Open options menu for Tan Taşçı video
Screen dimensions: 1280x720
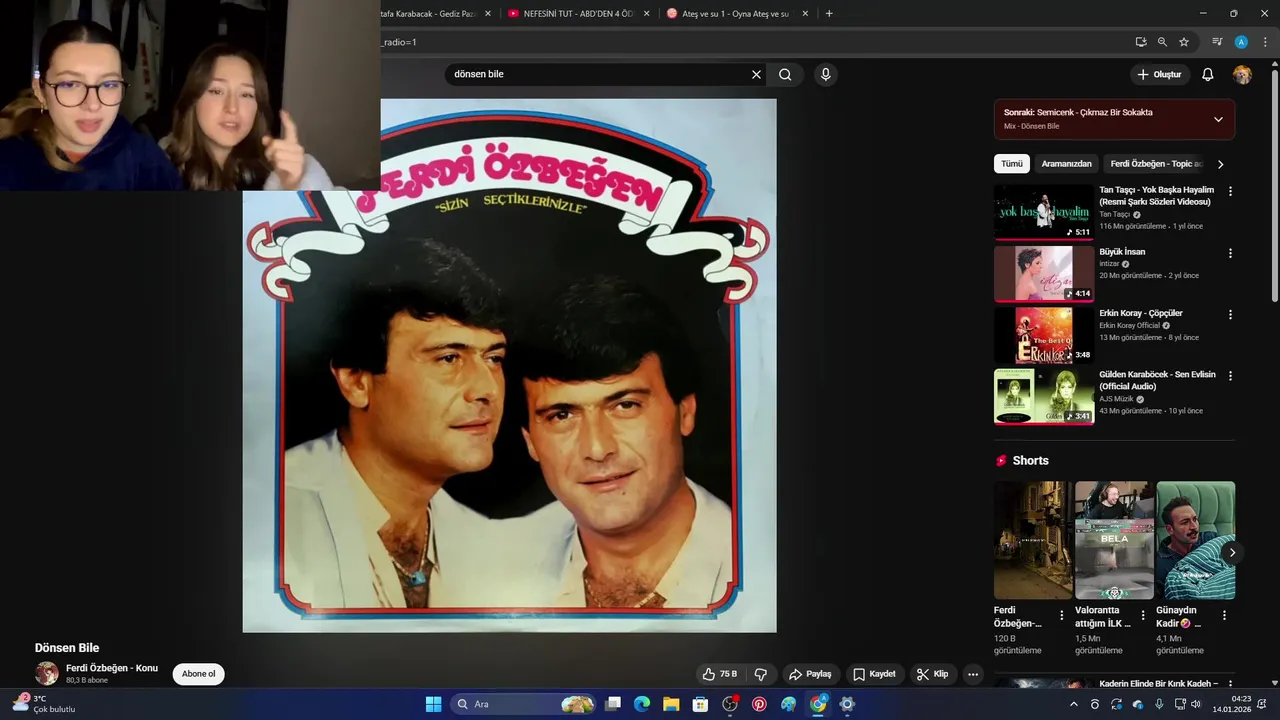[x=1230, y=191]
